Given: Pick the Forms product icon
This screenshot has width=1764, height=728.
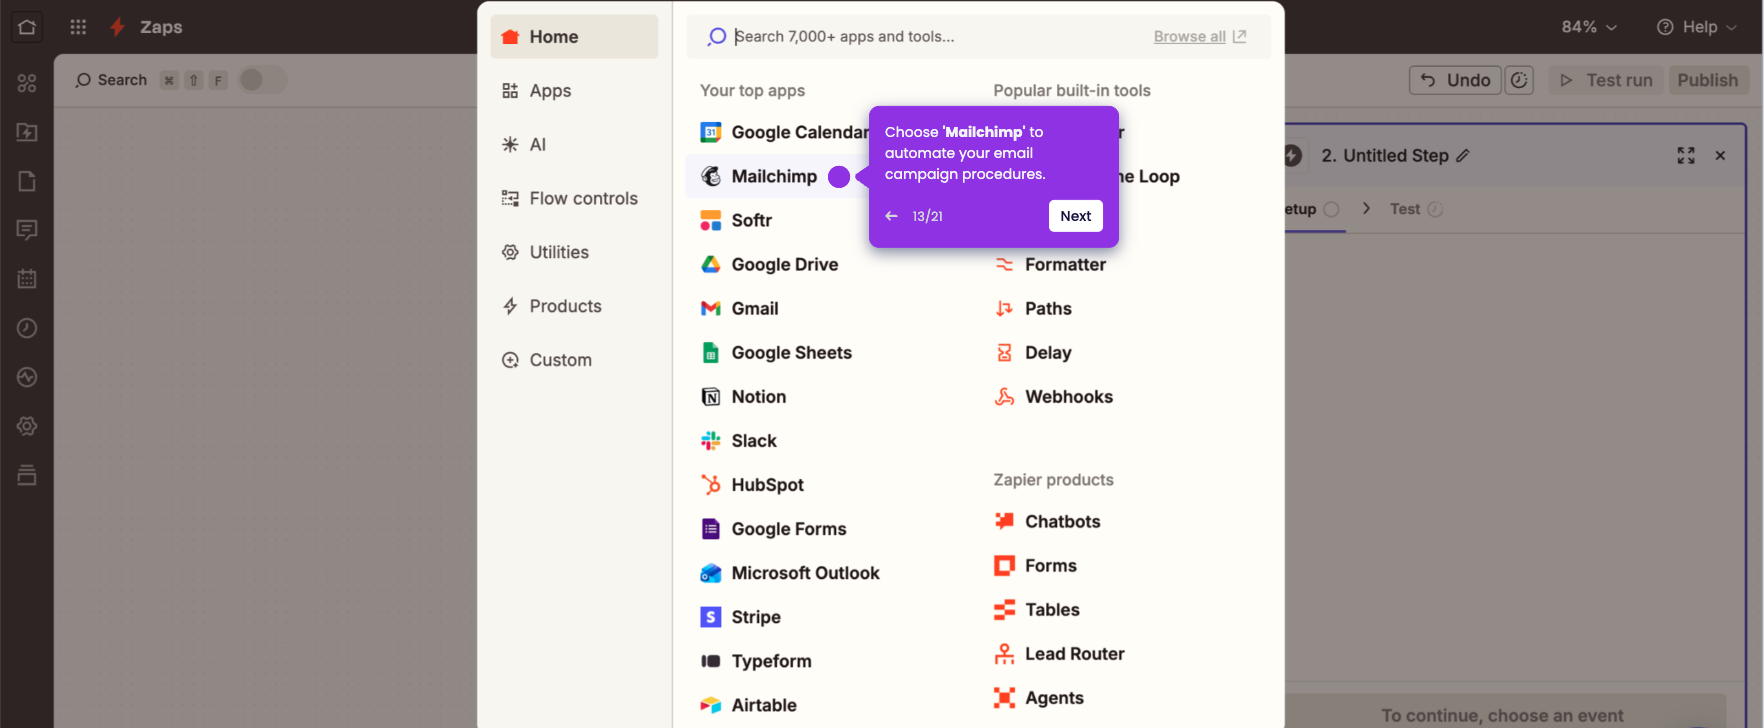Looking at the screenshot, I should coord(1004,565).
